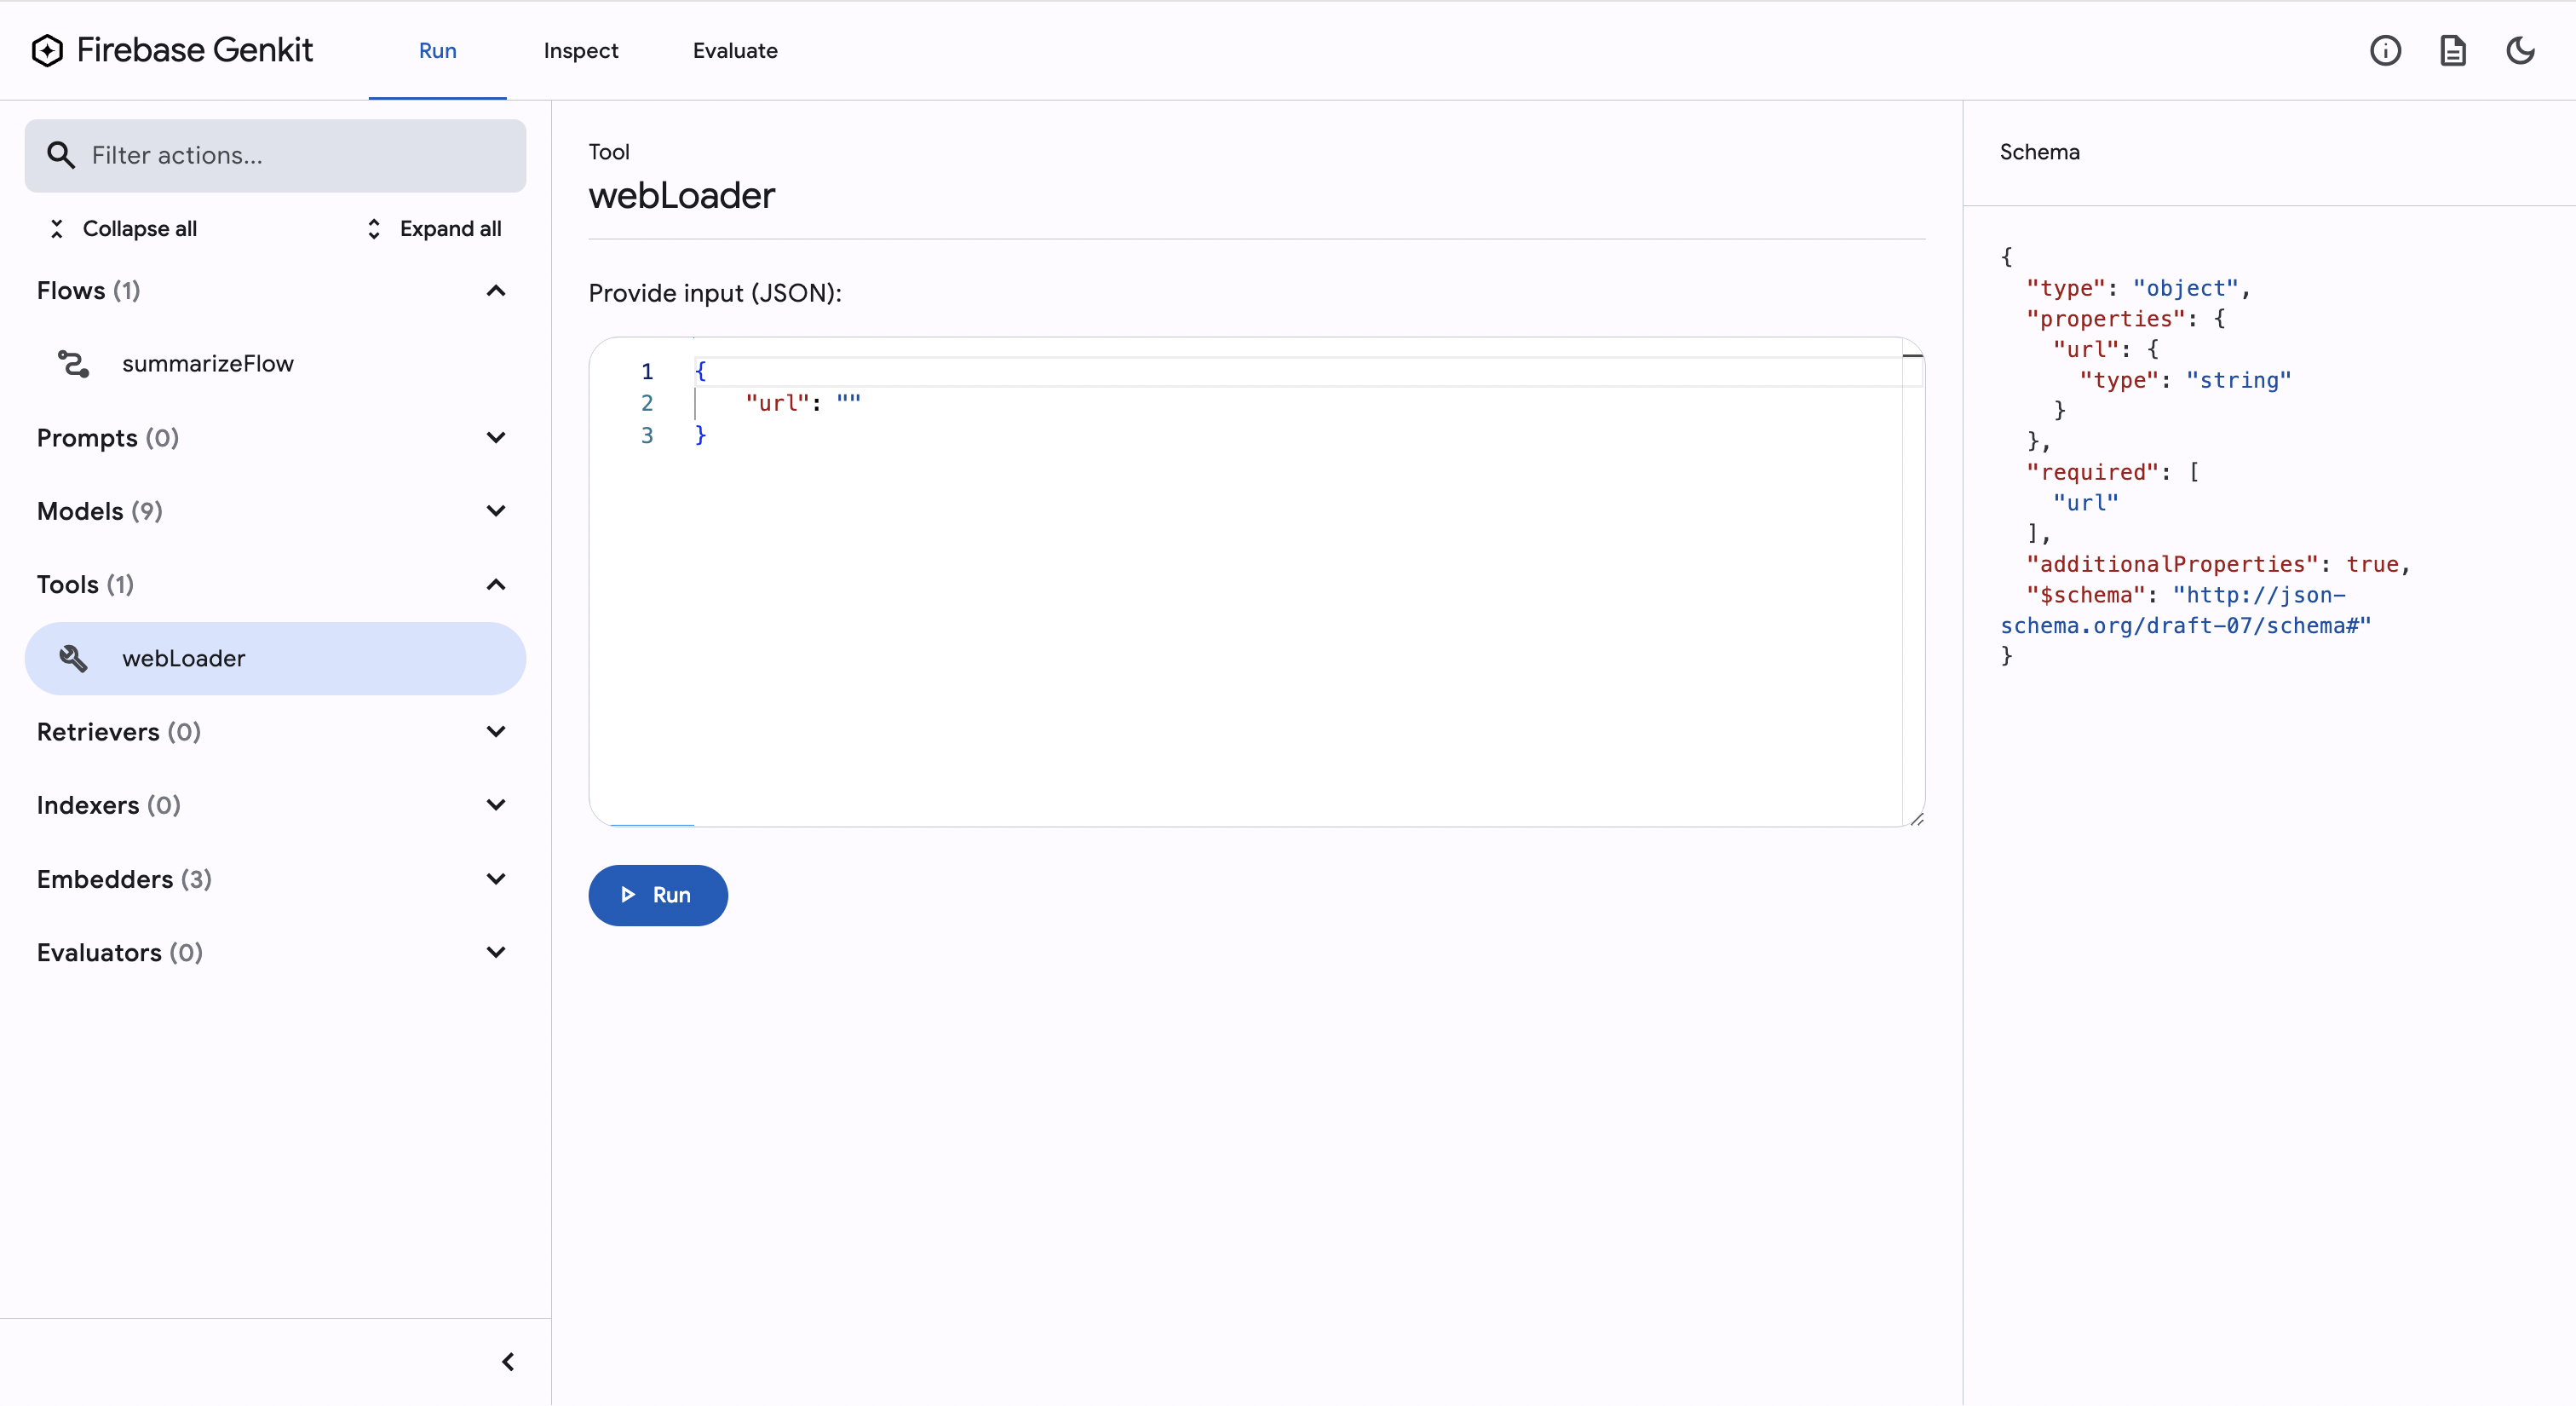
Task: Collapse the Flows section
Action: click(x=497, y=289)
